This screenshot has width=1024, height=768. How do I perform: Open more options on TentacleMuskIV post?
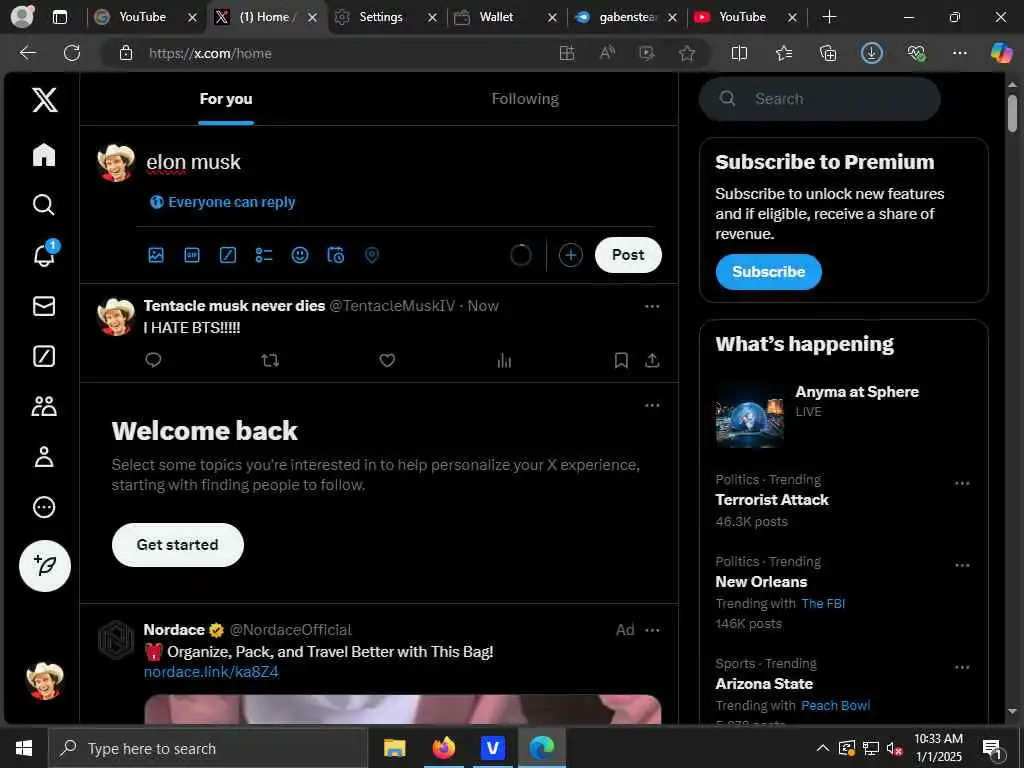coord(652,306)
